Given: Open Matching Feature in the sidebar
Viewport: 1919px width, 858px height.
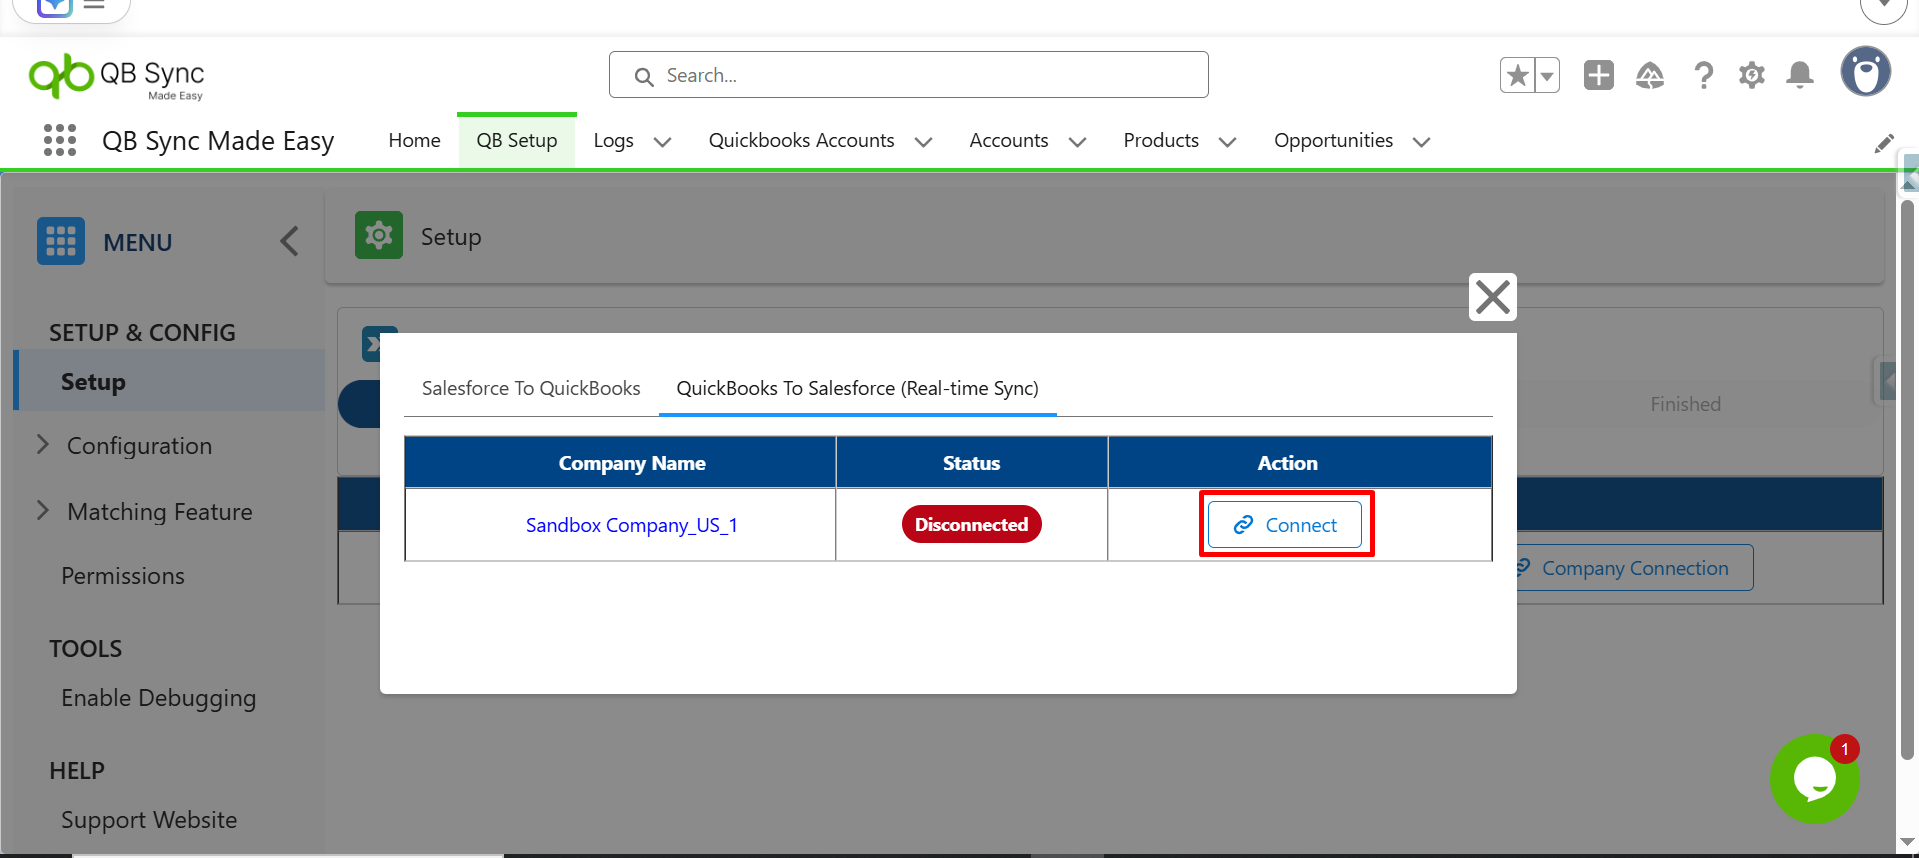Looking at the screenshot, I should coord(160,512).
